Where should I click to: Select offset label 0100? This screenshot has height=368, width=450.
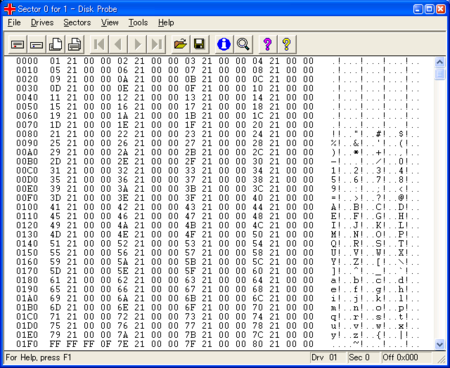click(x=27, y=207)
